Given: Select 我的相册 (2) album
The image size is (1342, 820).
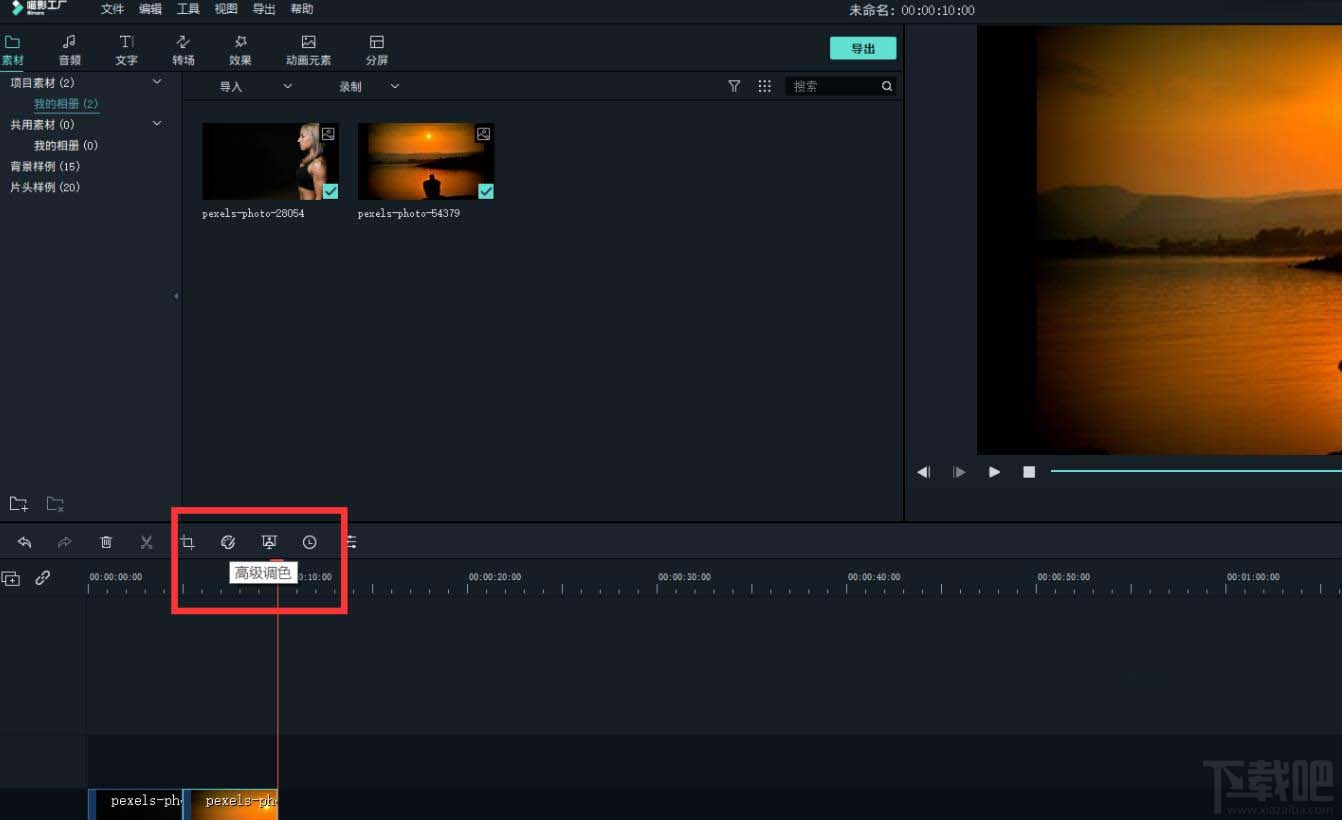Looking at the screenshot, I should pos(66,104).
